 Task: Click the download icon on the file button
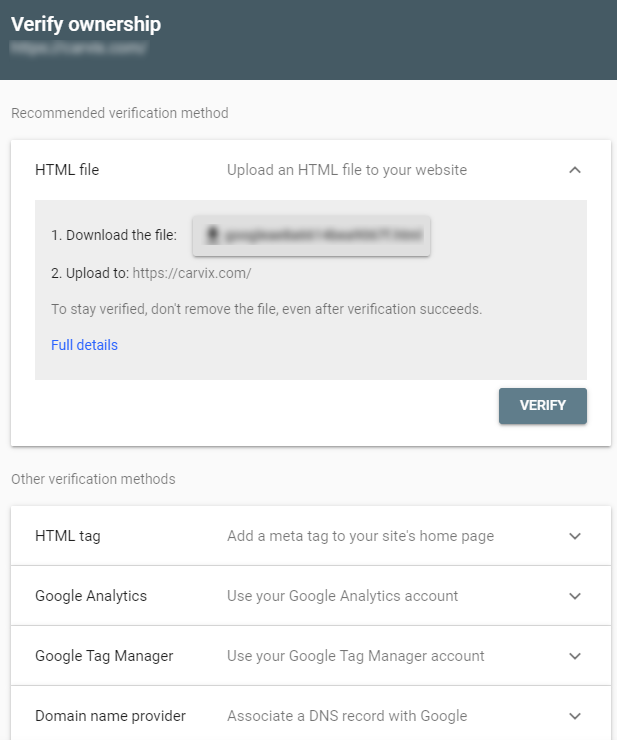(x=212, y=236)
